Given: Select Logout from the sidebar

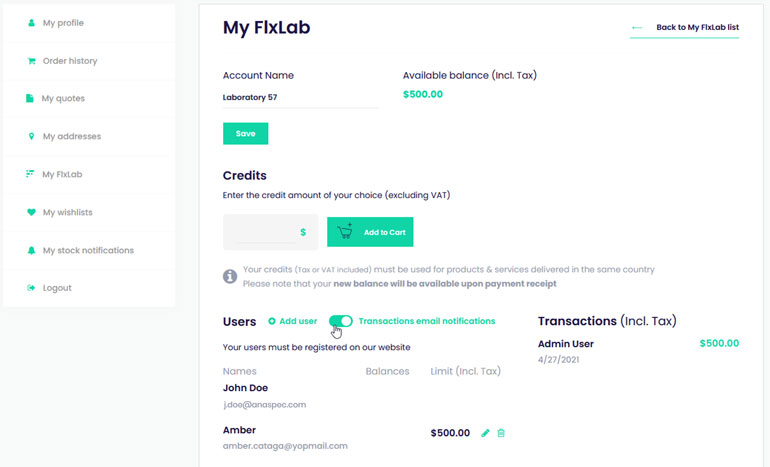Looking at the screenshot, I should [57, 288].
